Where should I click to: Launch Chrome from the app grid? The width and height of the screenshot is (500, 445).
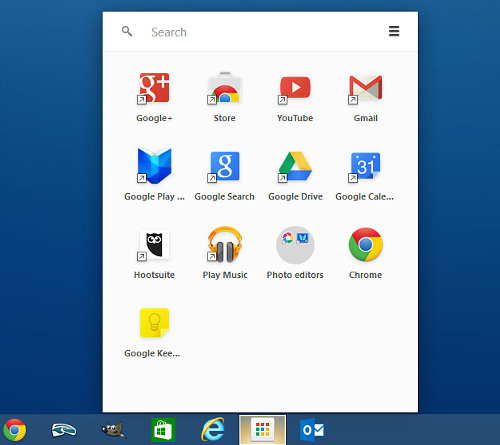click(366, 245)
